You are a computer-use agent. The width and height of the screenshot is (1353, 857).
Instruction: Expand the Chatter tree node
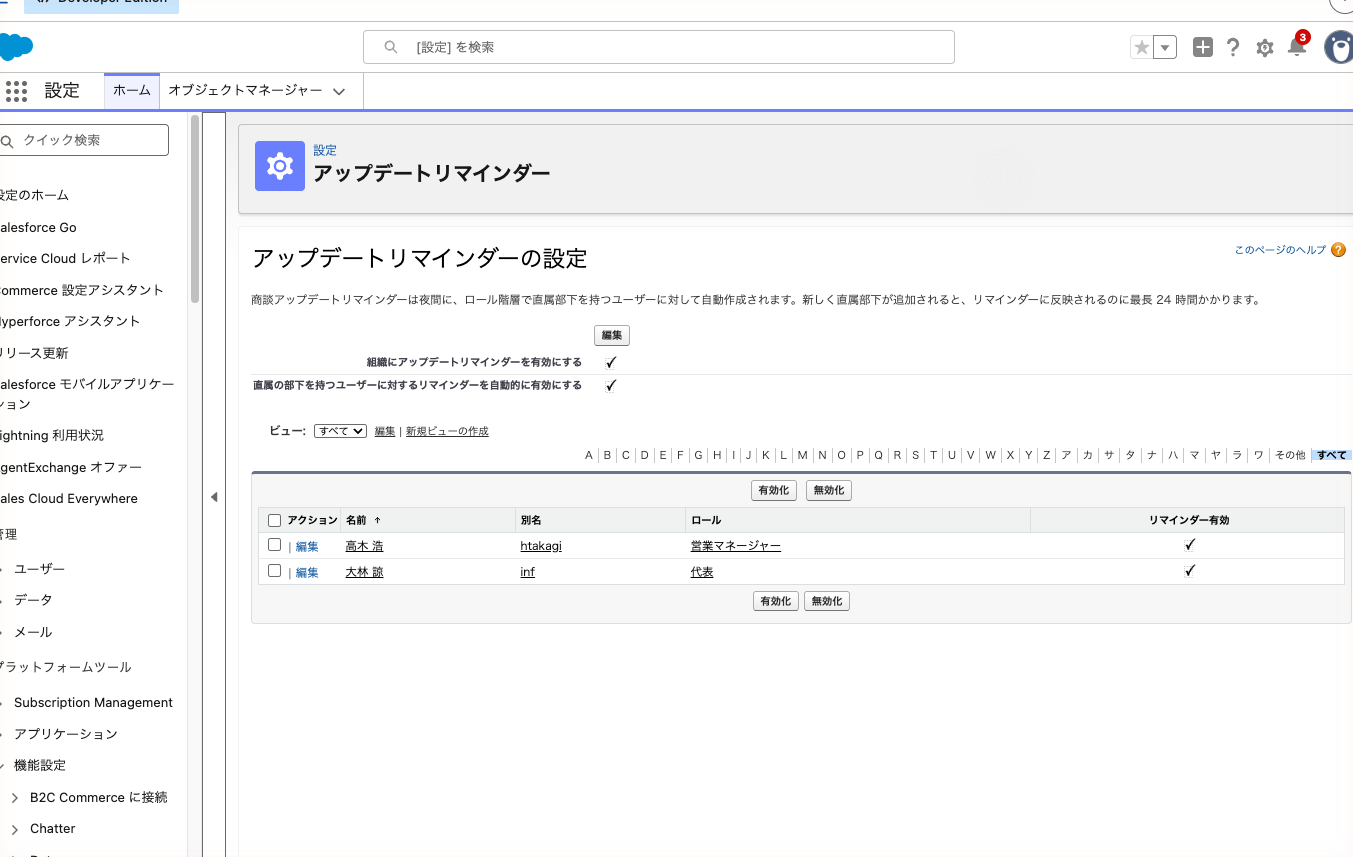15,829
